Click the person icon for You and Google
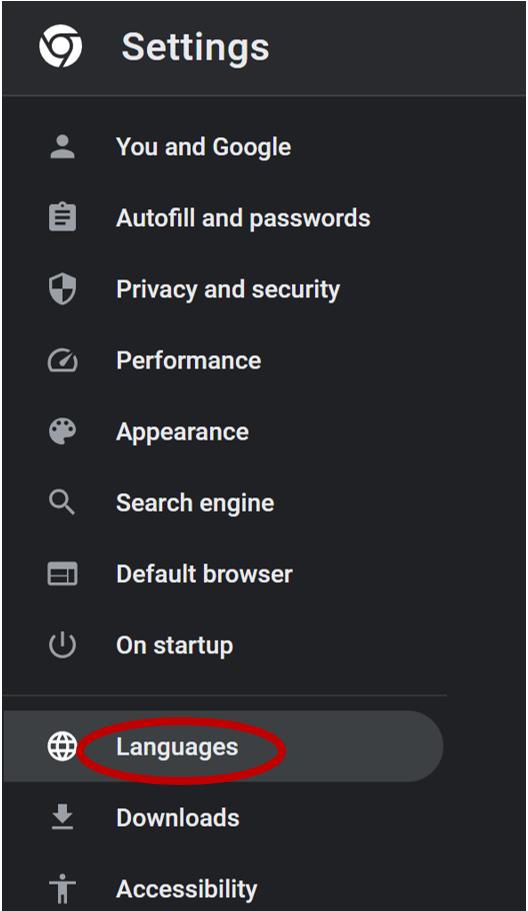Image resolution: width=528 pixels, height=911 pixels. pos(62,147)
